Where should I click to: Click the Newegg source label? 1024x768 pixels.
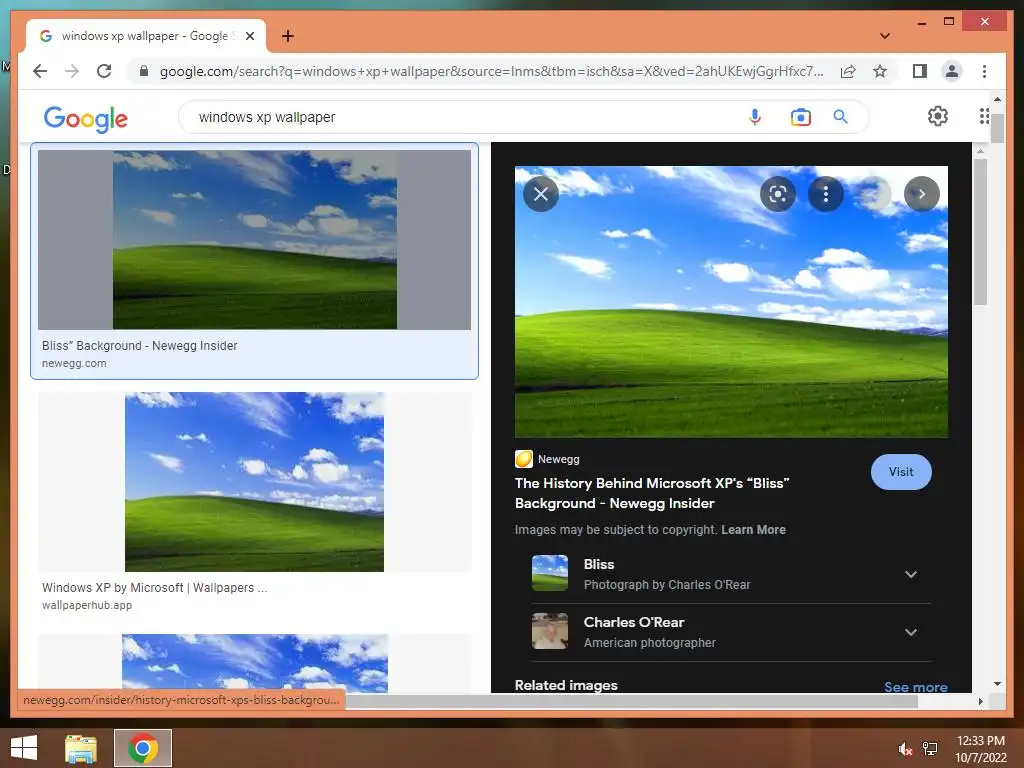click(x=558, y=459)
